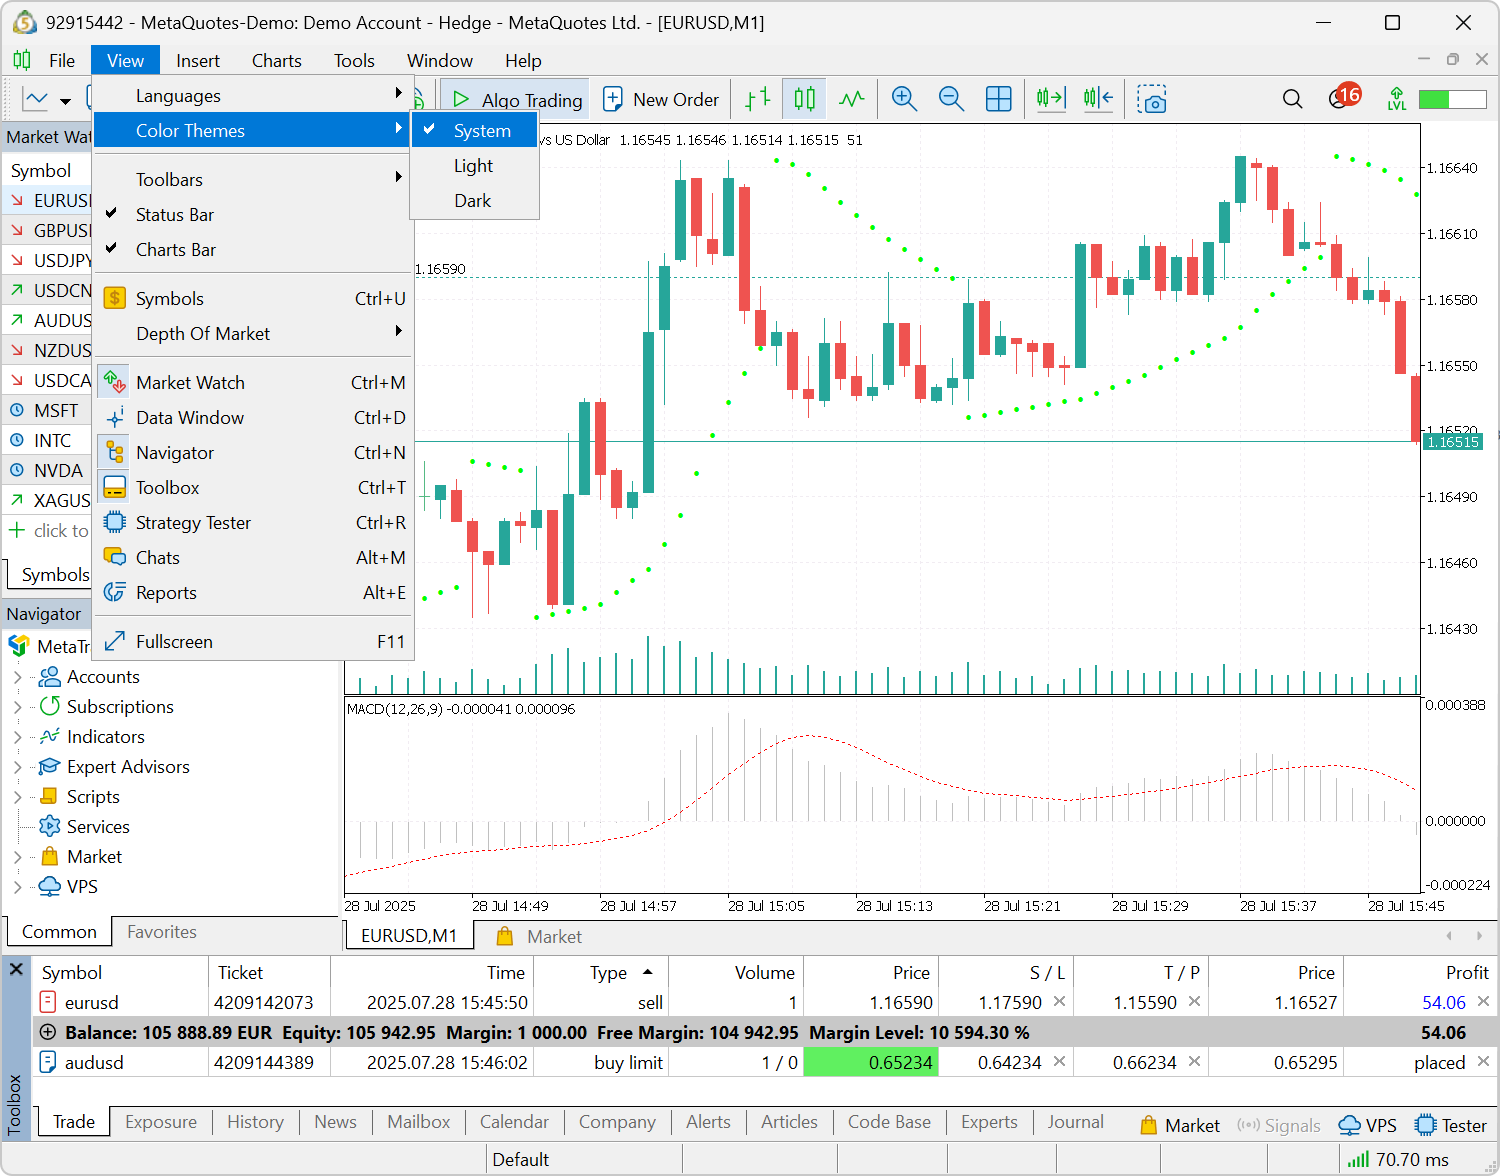Take a chart screenshot with camera icon
Screen dimensions: 1500x1176
click(x=1152, y=99)
